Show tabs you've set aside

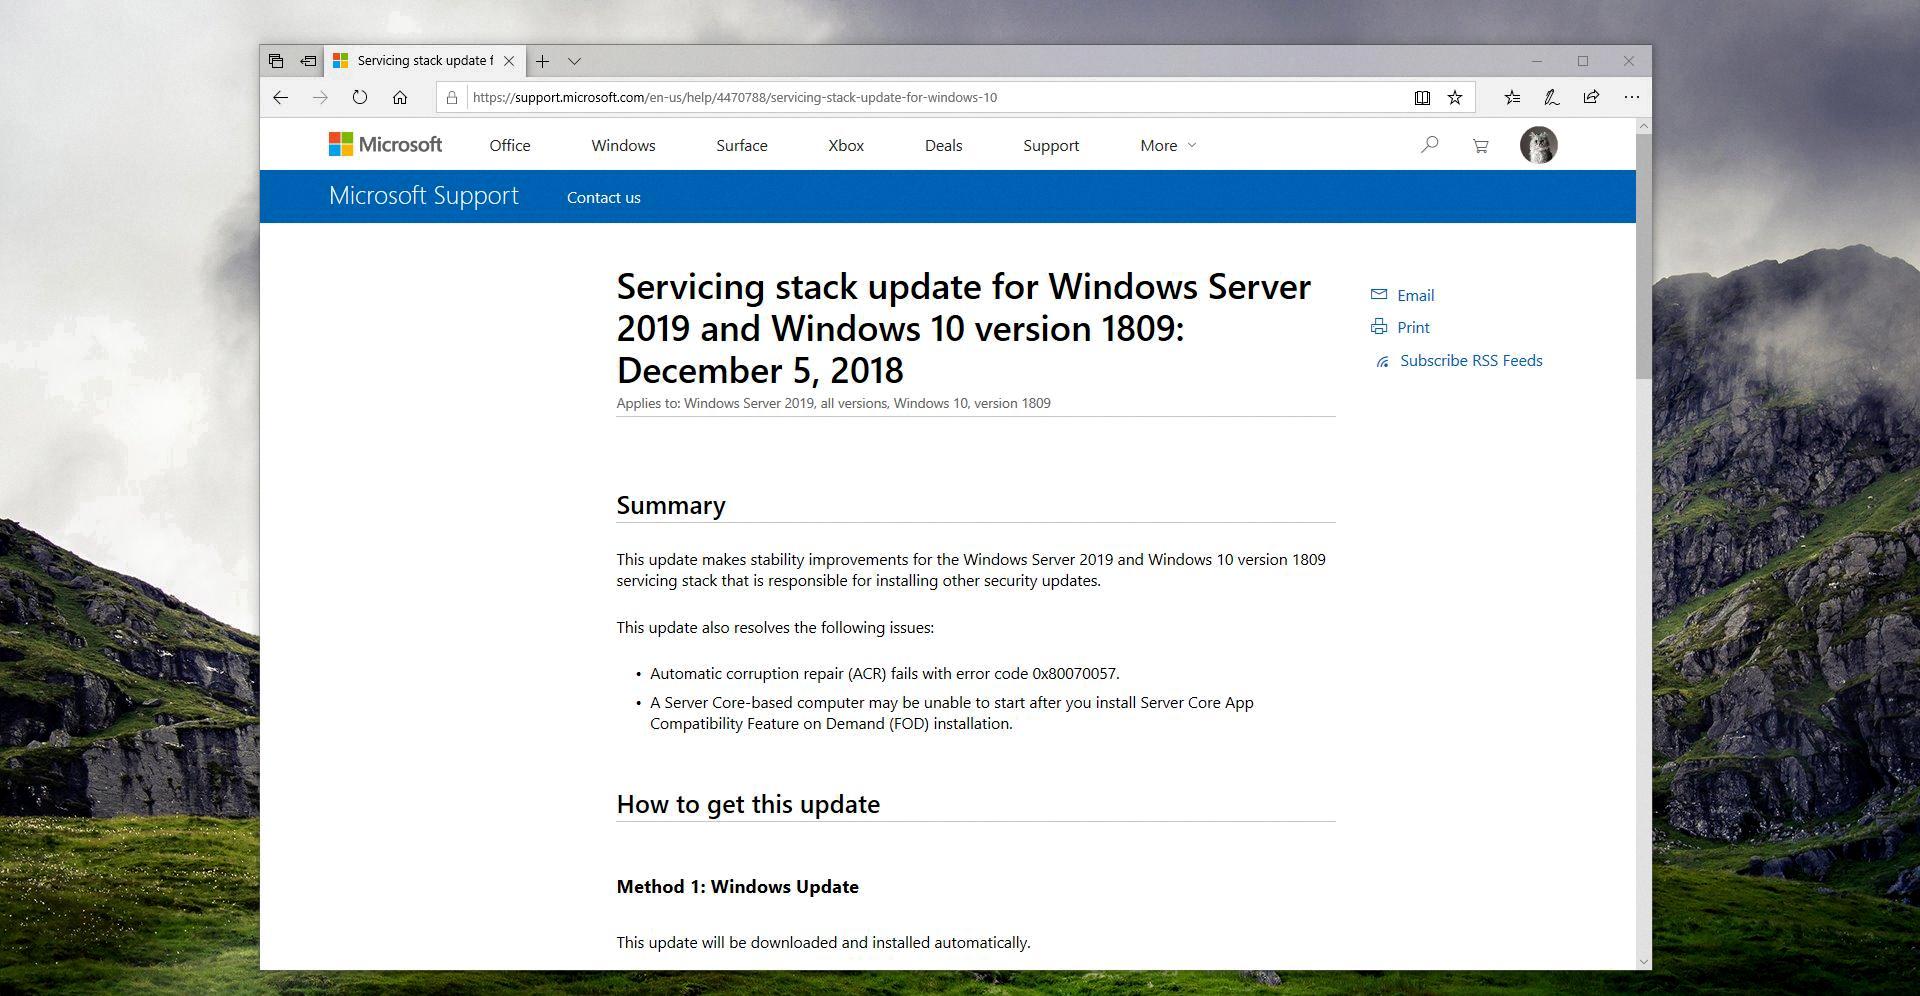pyautogui.click(x=276, y=61)
